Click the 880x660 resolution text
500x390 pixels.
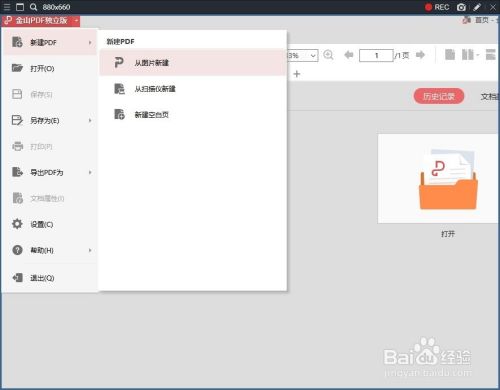56,7
